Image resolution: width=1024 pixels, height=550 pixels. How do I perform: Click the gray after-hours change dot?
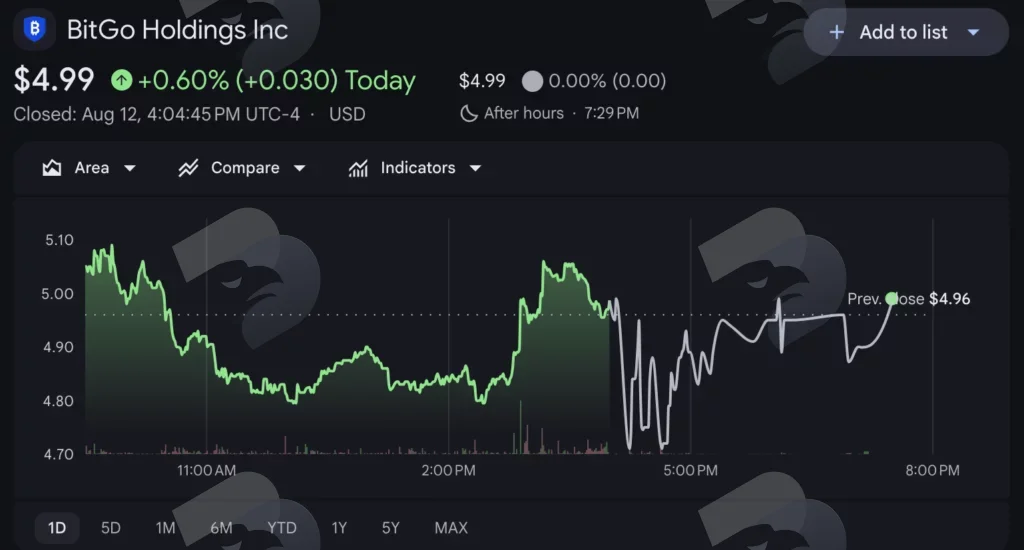(x=532, y=81)
